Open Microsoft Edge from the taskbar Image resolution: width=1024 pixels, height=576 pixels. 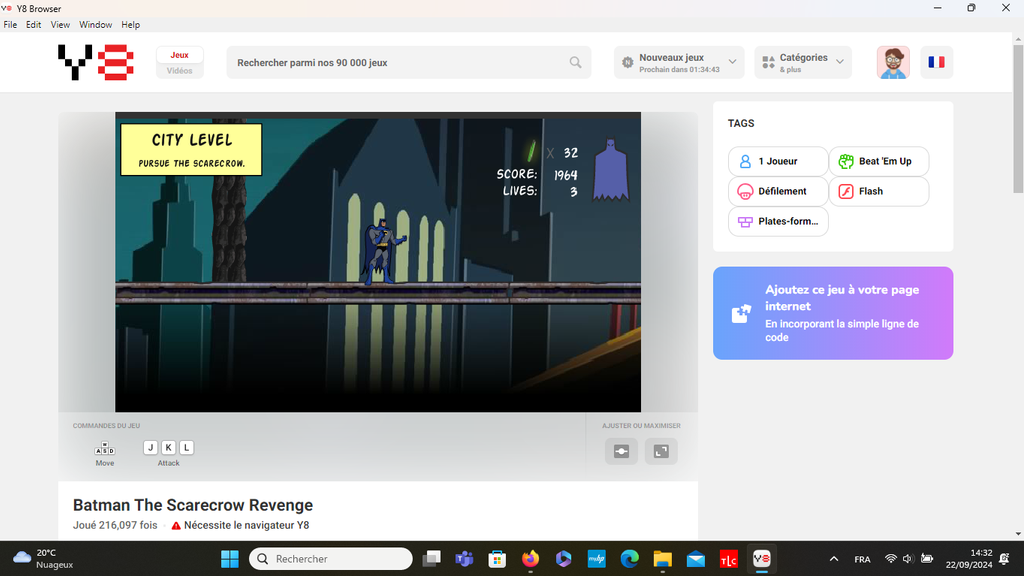click(x=629, y=559)
